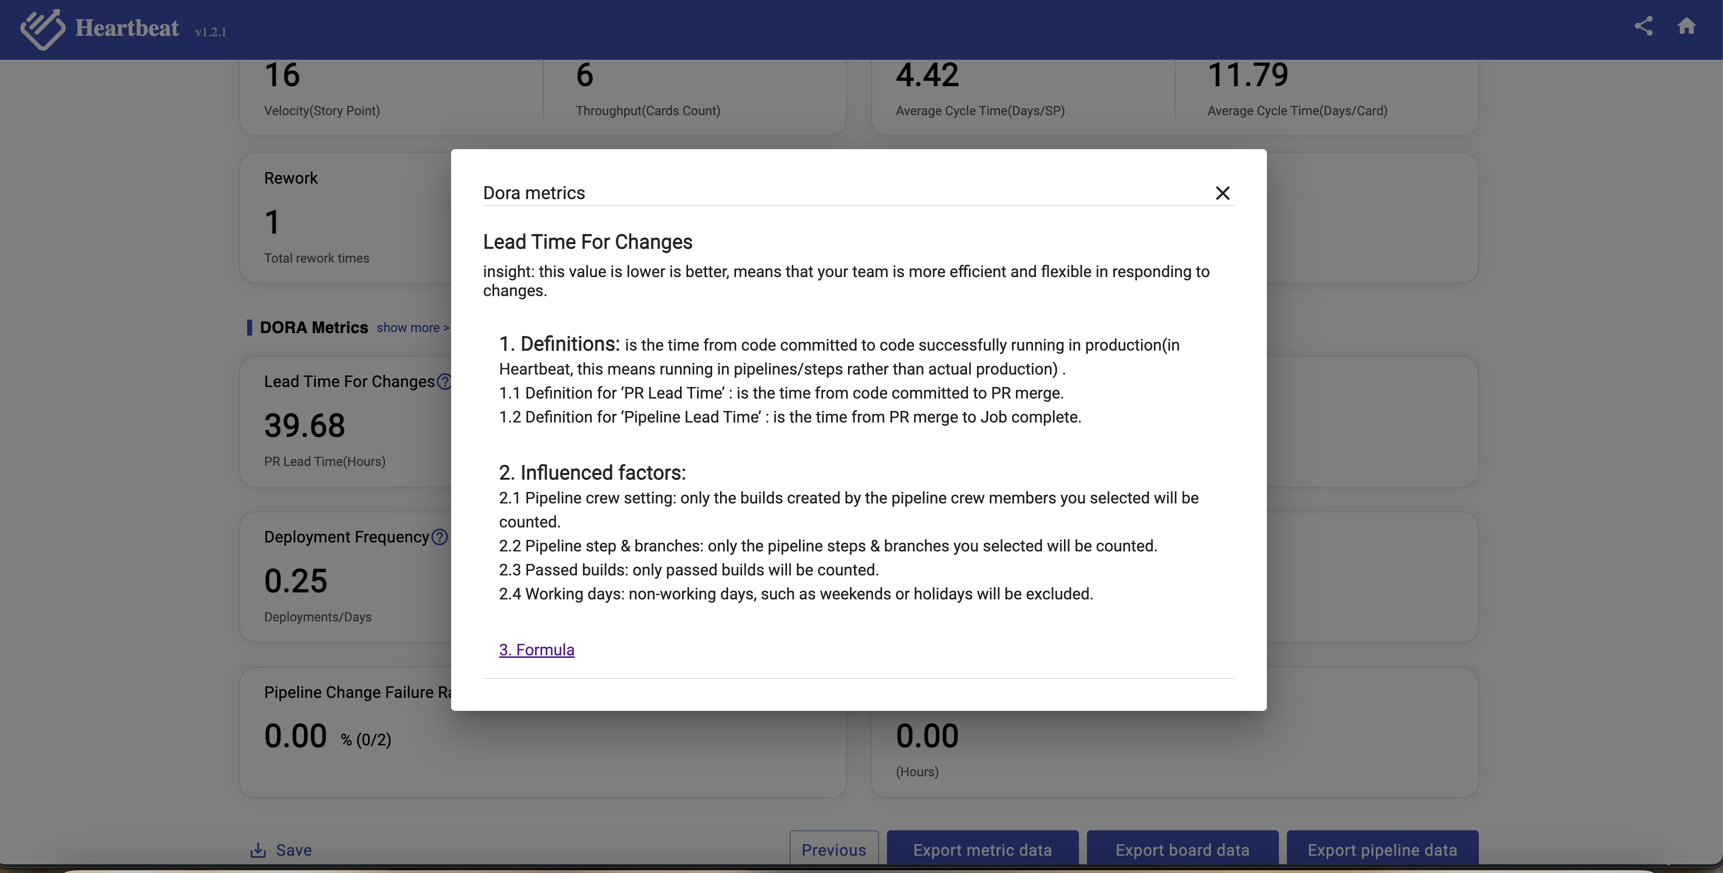
Task: Click the Save button
Action: click(x=281, y=850)
